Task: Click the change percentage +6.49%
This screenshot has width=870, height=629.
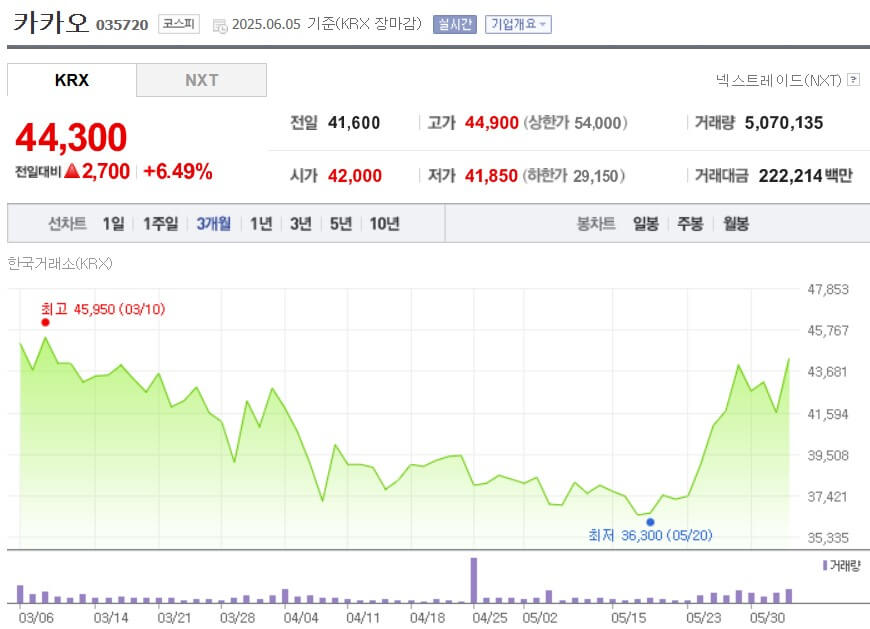Action: [x=178, y=171]
